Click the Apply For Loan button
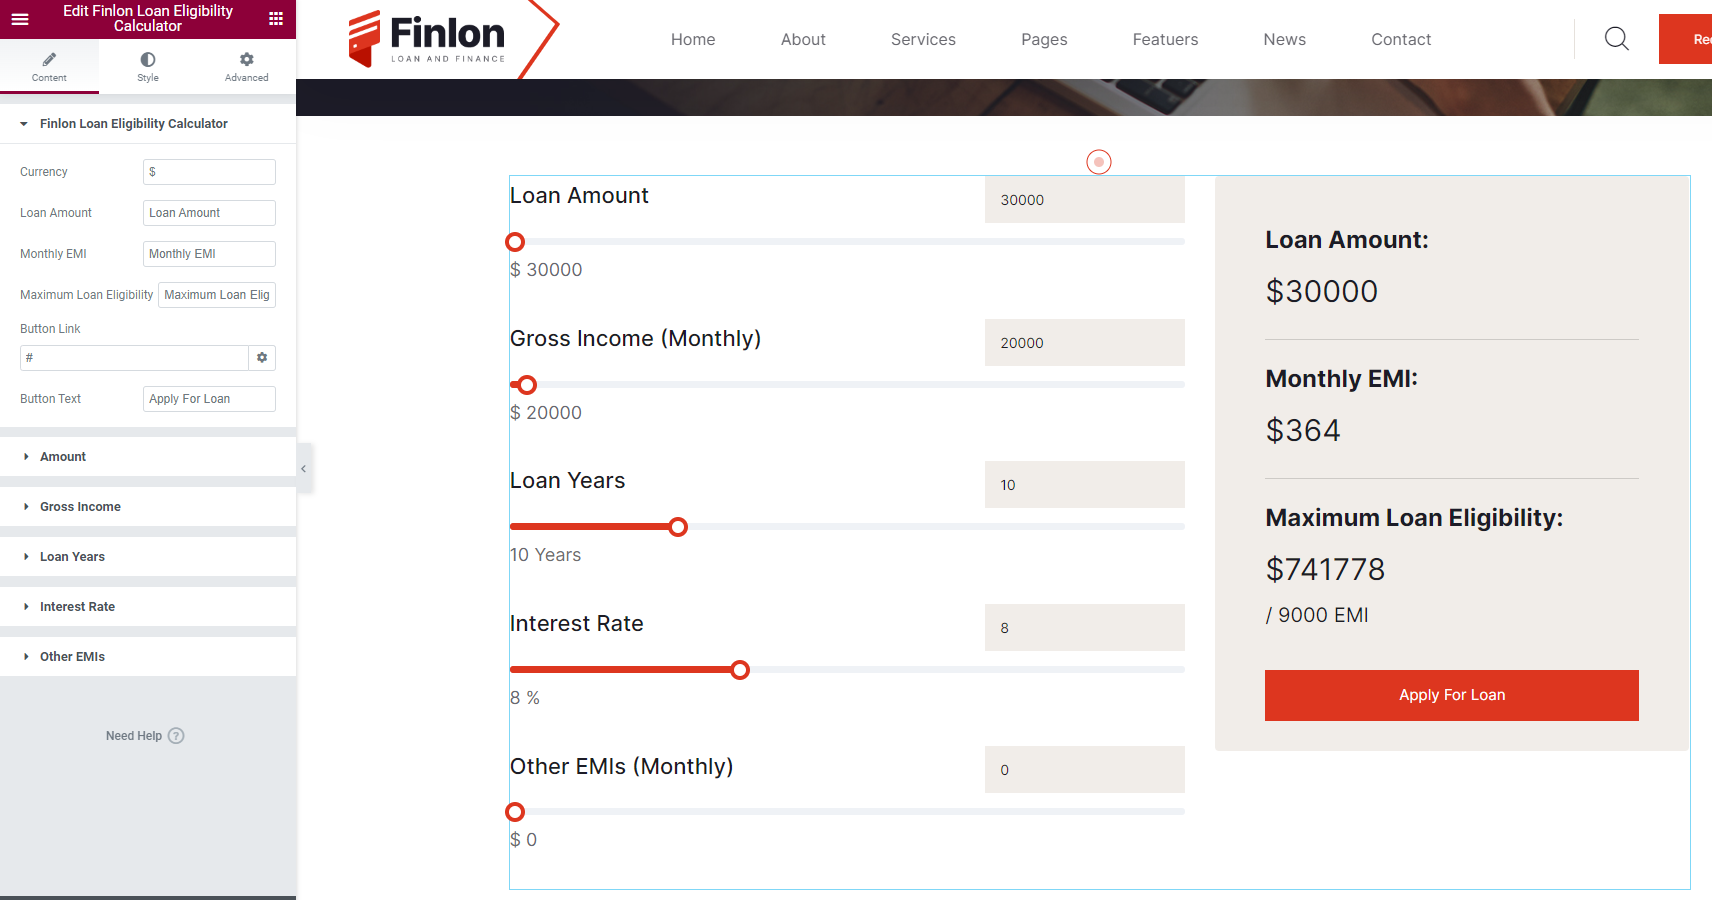1712x900 pixels. point(1451,695)
